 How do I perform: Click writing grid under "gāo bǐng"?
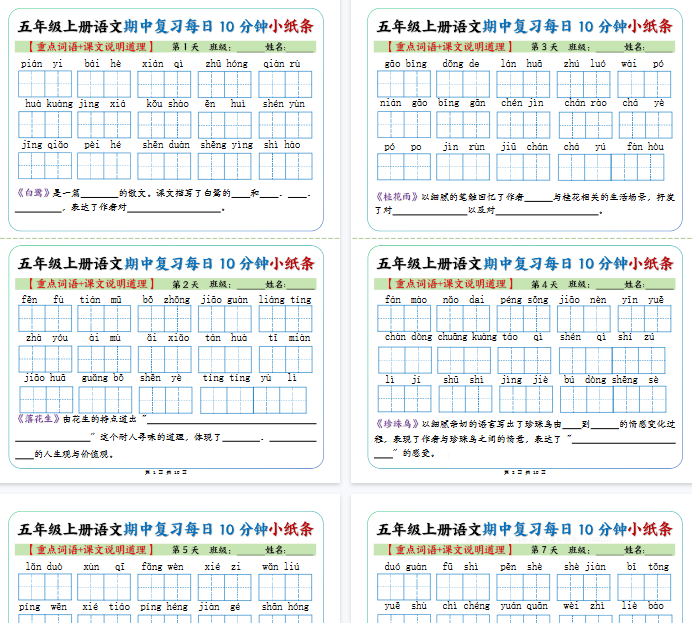[x=403, y=84]
